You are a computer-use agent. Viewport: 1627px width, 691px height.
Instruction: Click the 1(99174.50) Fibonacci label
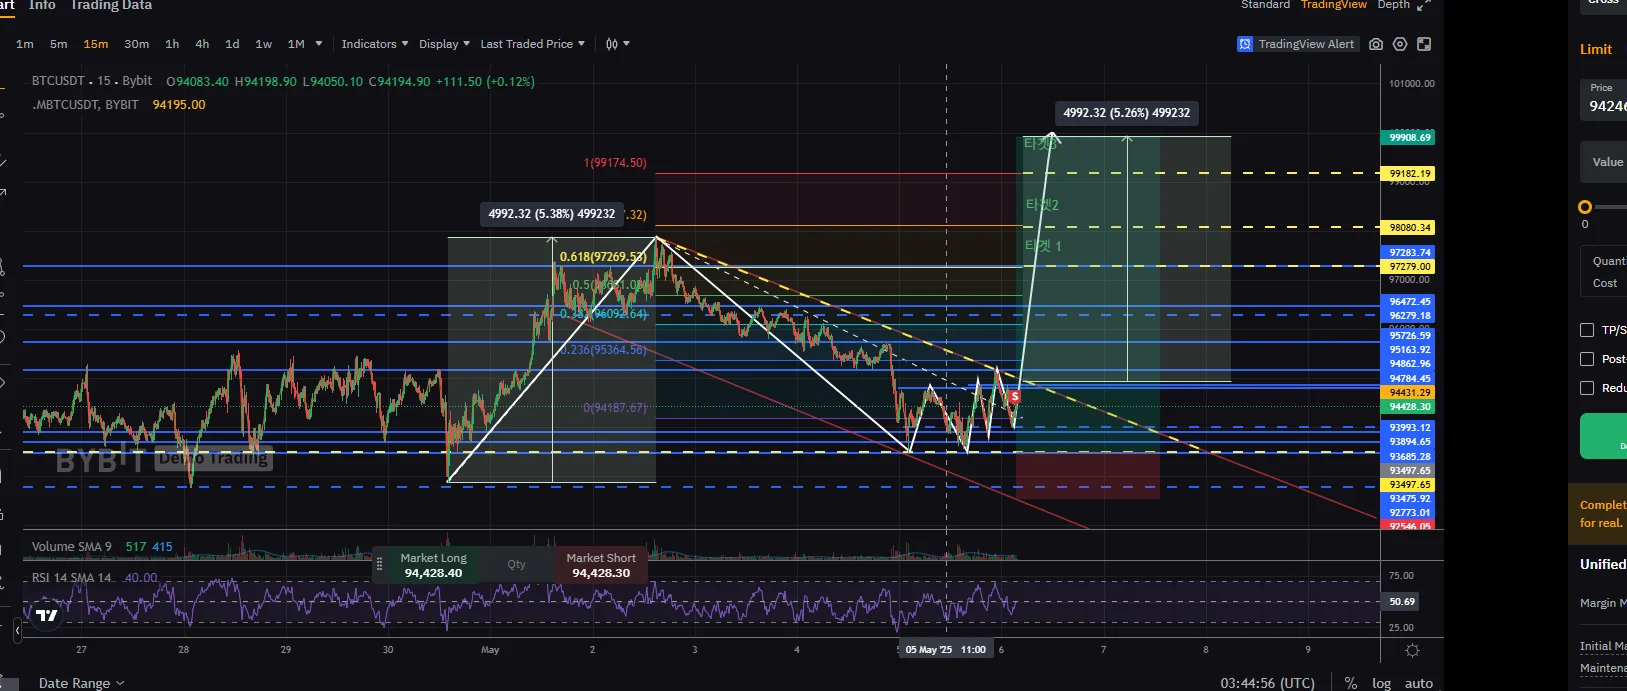615,162
